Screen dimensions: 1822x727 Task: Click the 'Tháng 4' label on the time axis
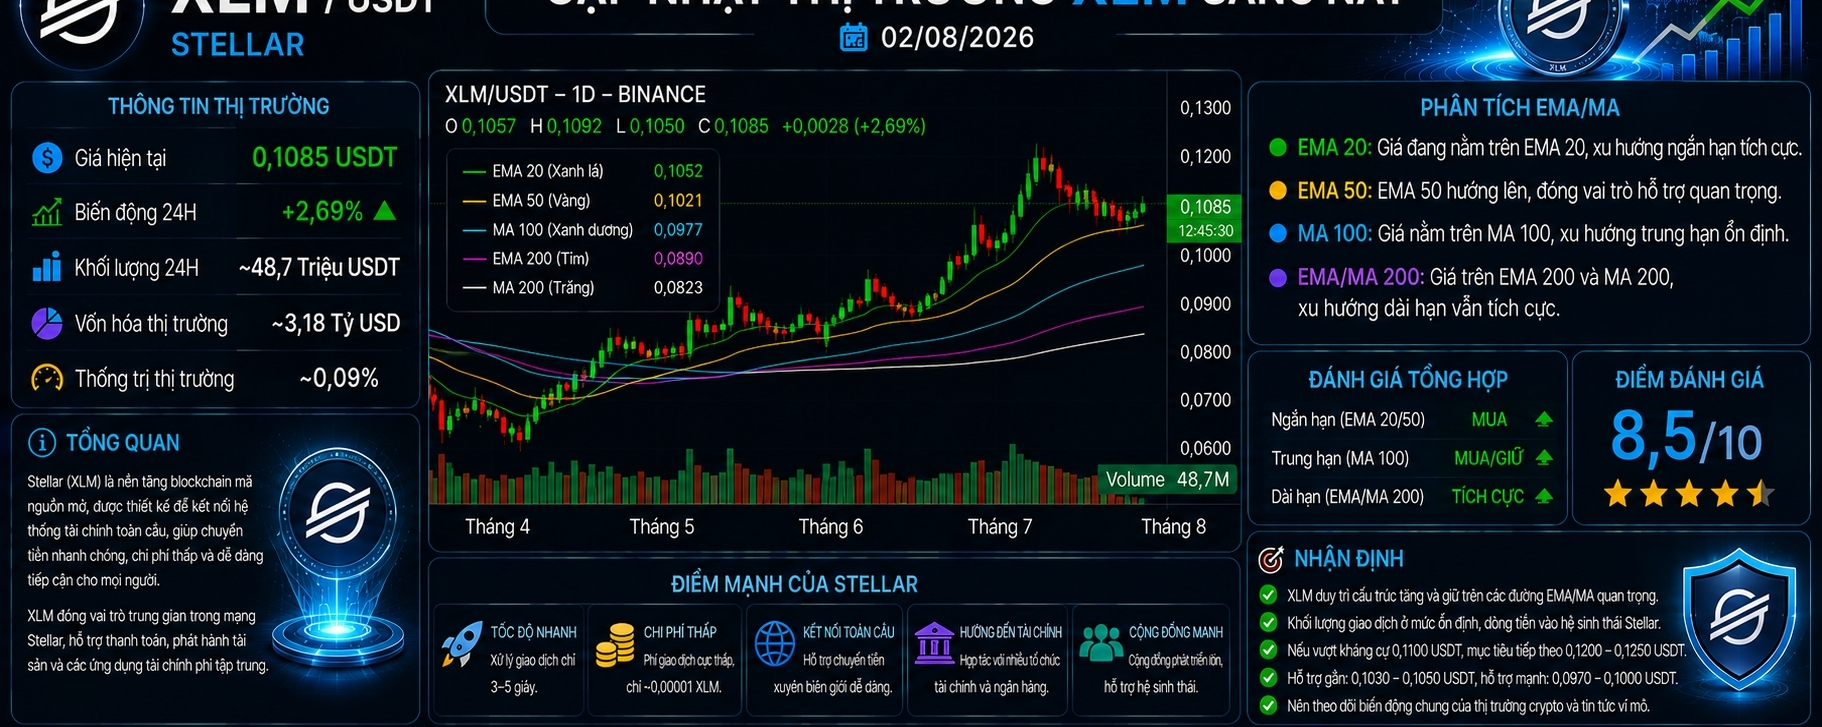coord(497,527)
